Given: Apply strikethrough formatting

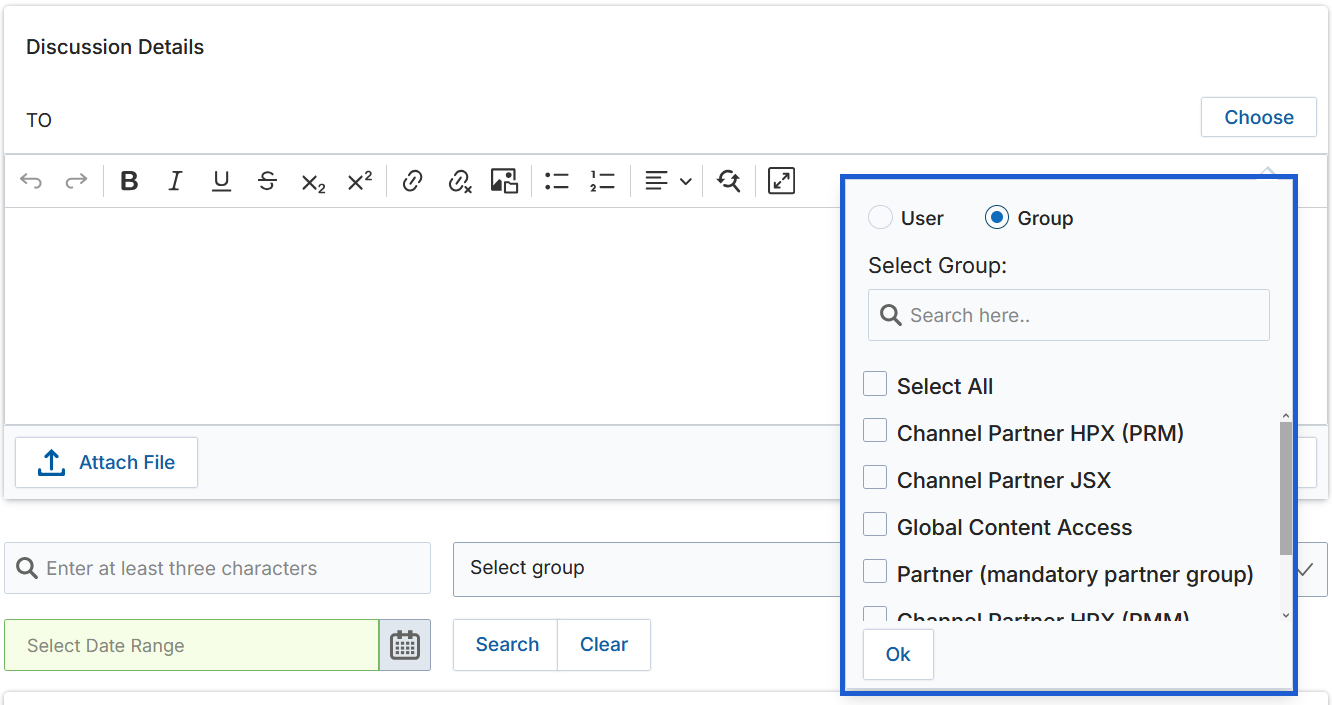Looking at the screenshot, I should (267, 181).
